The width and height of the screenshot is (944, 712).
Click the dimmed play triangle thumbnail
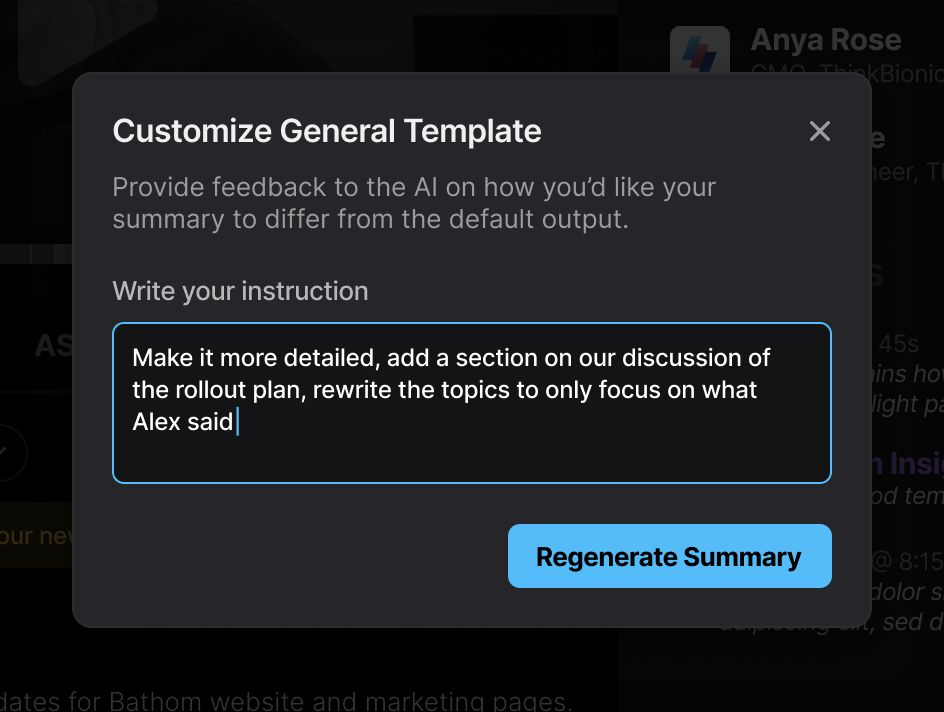84,36
